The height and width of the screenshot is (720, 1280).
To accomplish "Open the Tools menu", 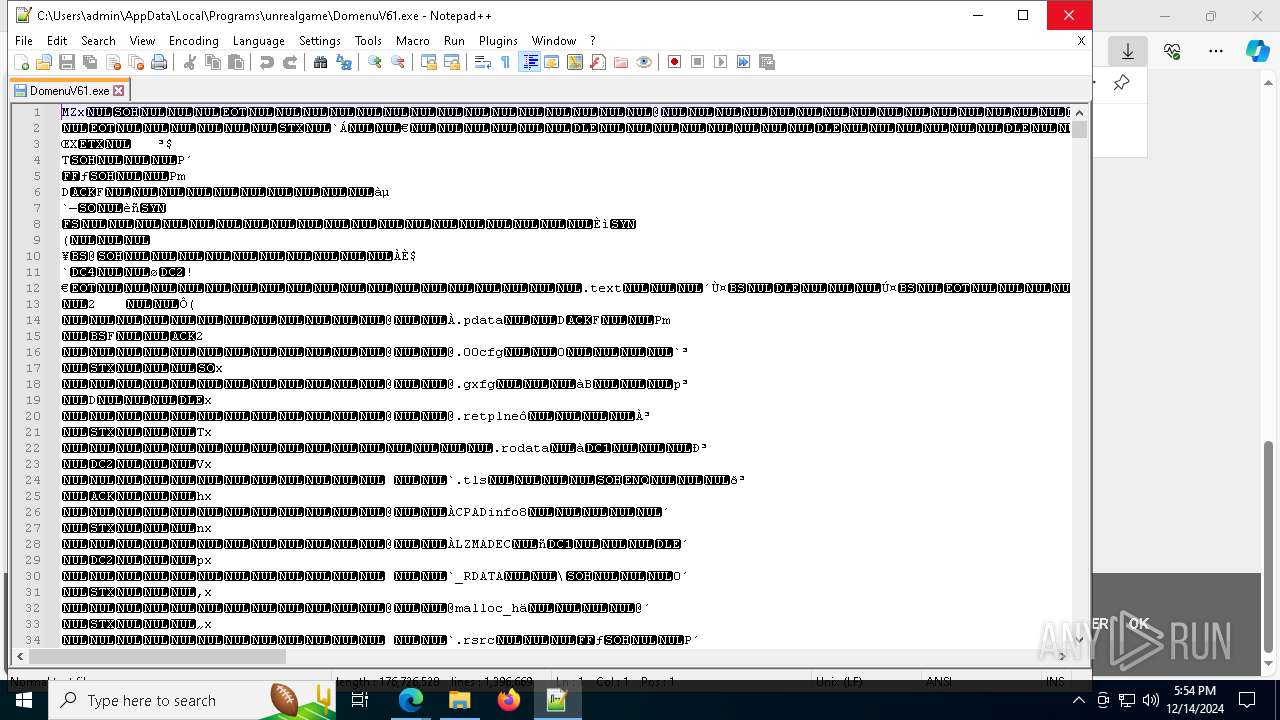I will coord(368,41).
